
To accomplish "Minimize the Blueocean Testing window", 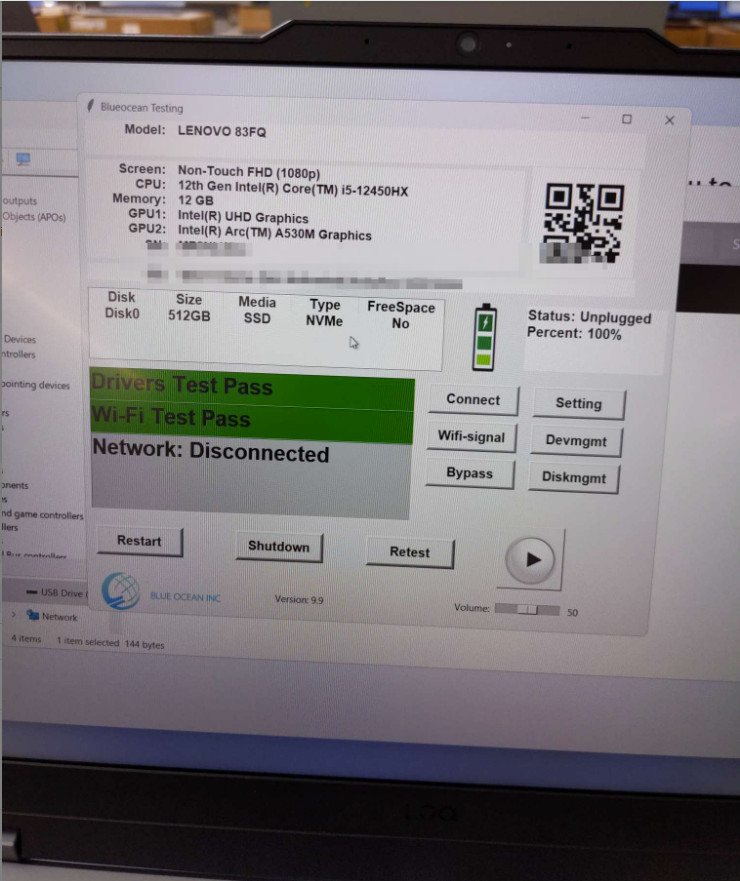I will [x=585, y=118].
